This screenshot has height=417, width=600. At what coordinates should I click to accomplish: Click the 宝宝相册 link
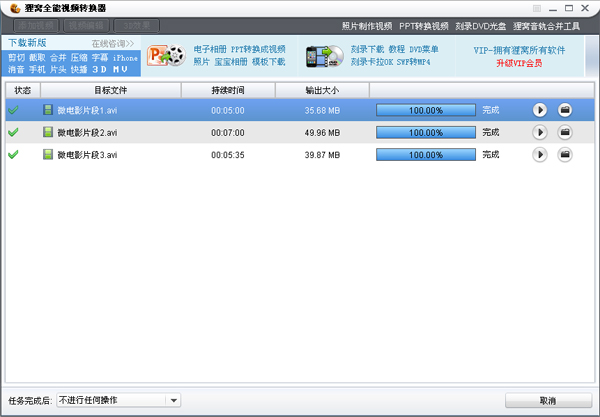pos(231,62)
